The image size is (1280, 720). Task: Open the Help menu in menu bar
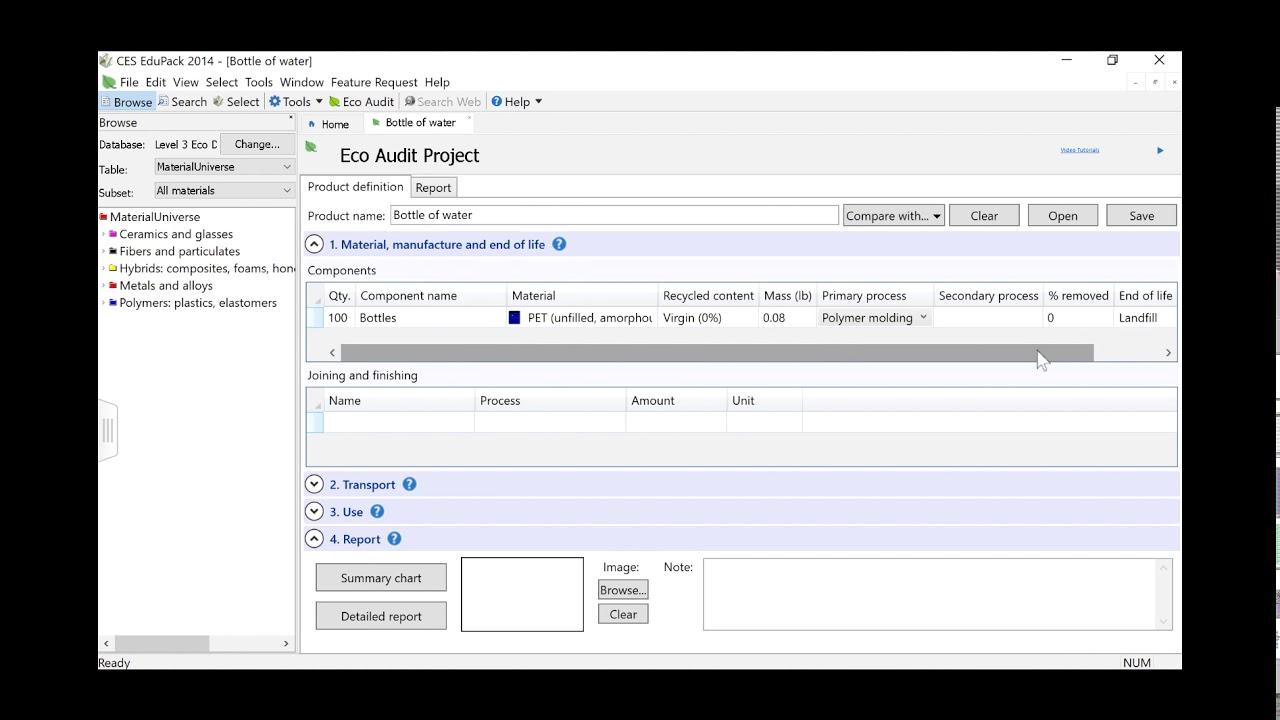point(437,82)
